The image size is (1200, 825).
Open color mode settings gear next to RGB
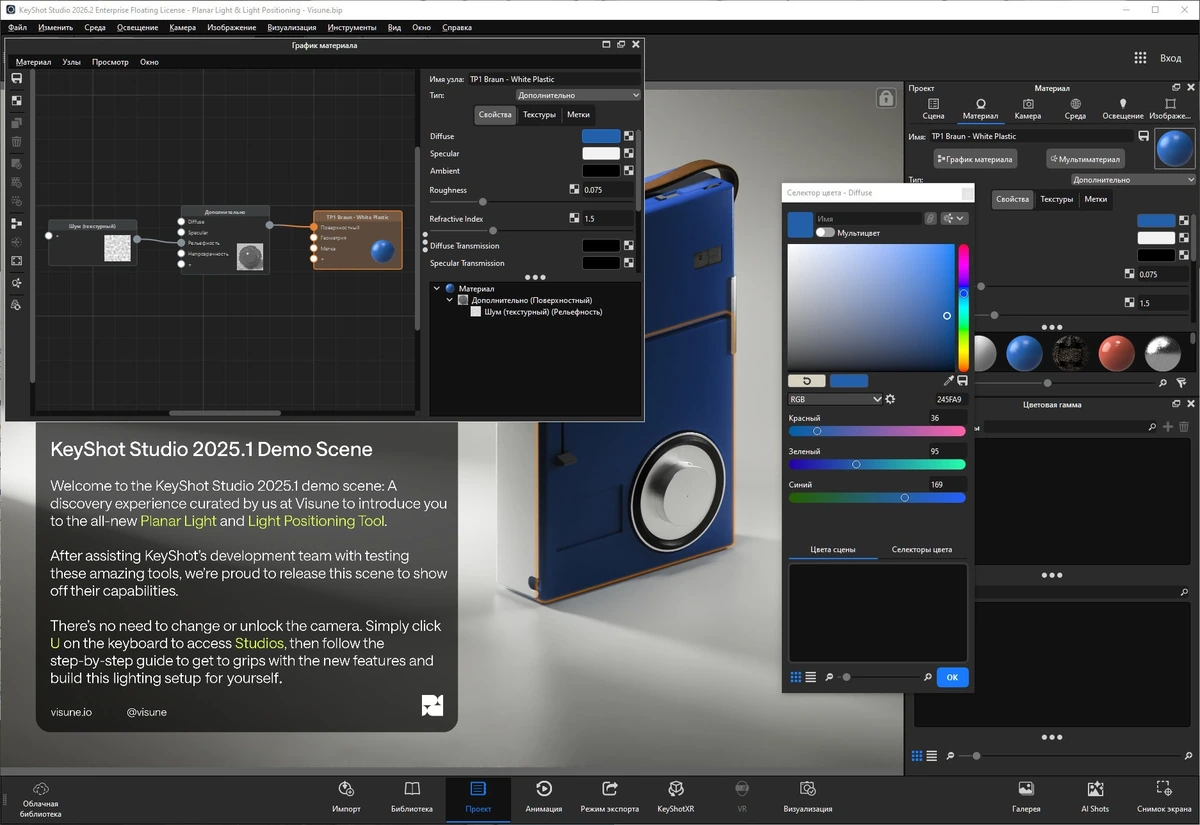(890, 399)
